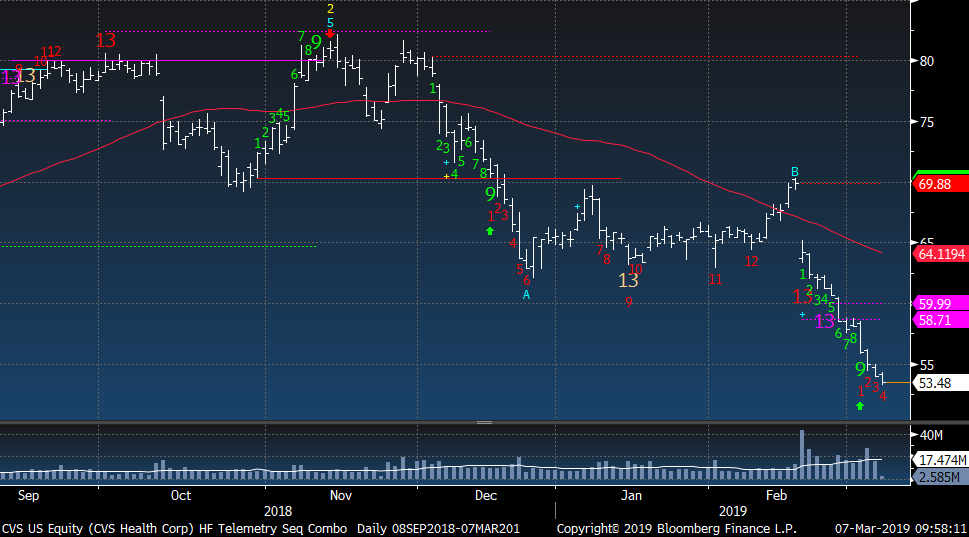Click the green up arrow in December
This screenshot has height=537, width=969.
(x=490, y=231)
